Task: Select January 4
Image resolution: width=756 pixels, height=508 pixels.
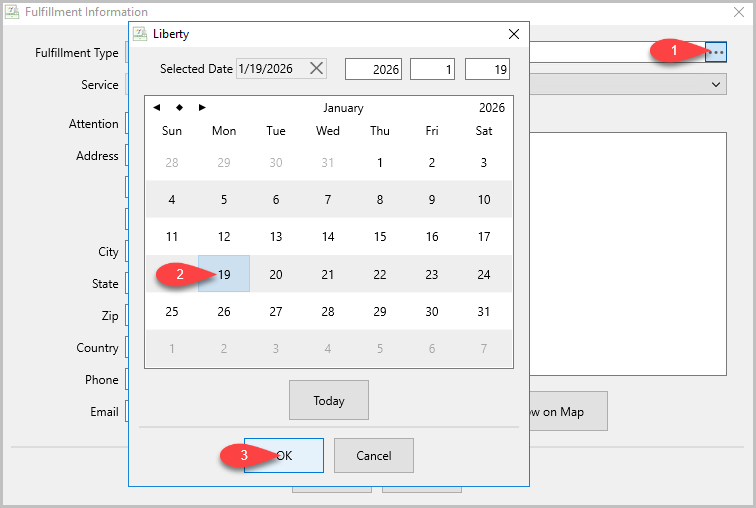Action: 172,200
